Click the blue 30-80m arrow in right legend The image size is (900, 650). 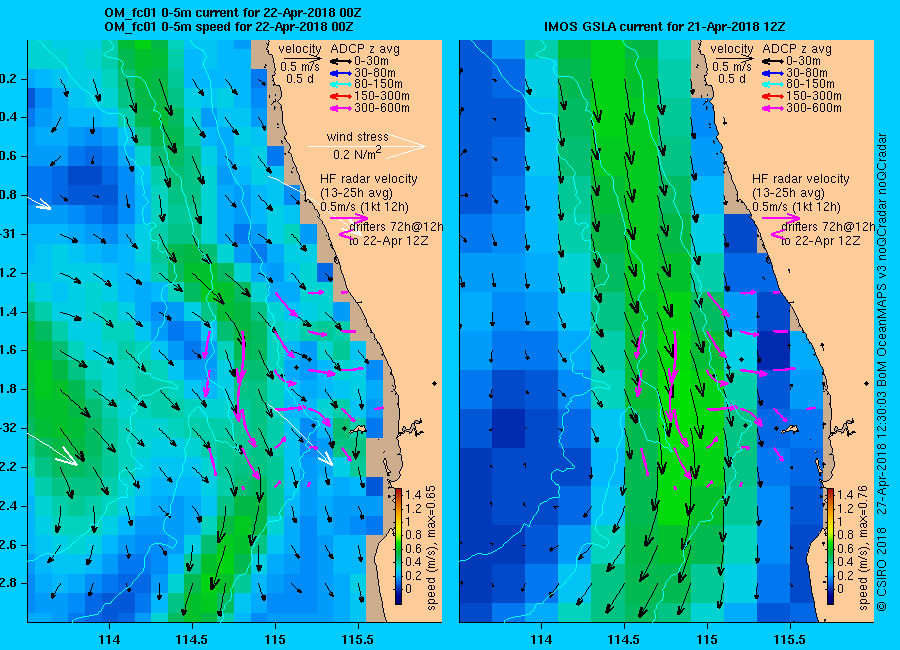[773, 73]
